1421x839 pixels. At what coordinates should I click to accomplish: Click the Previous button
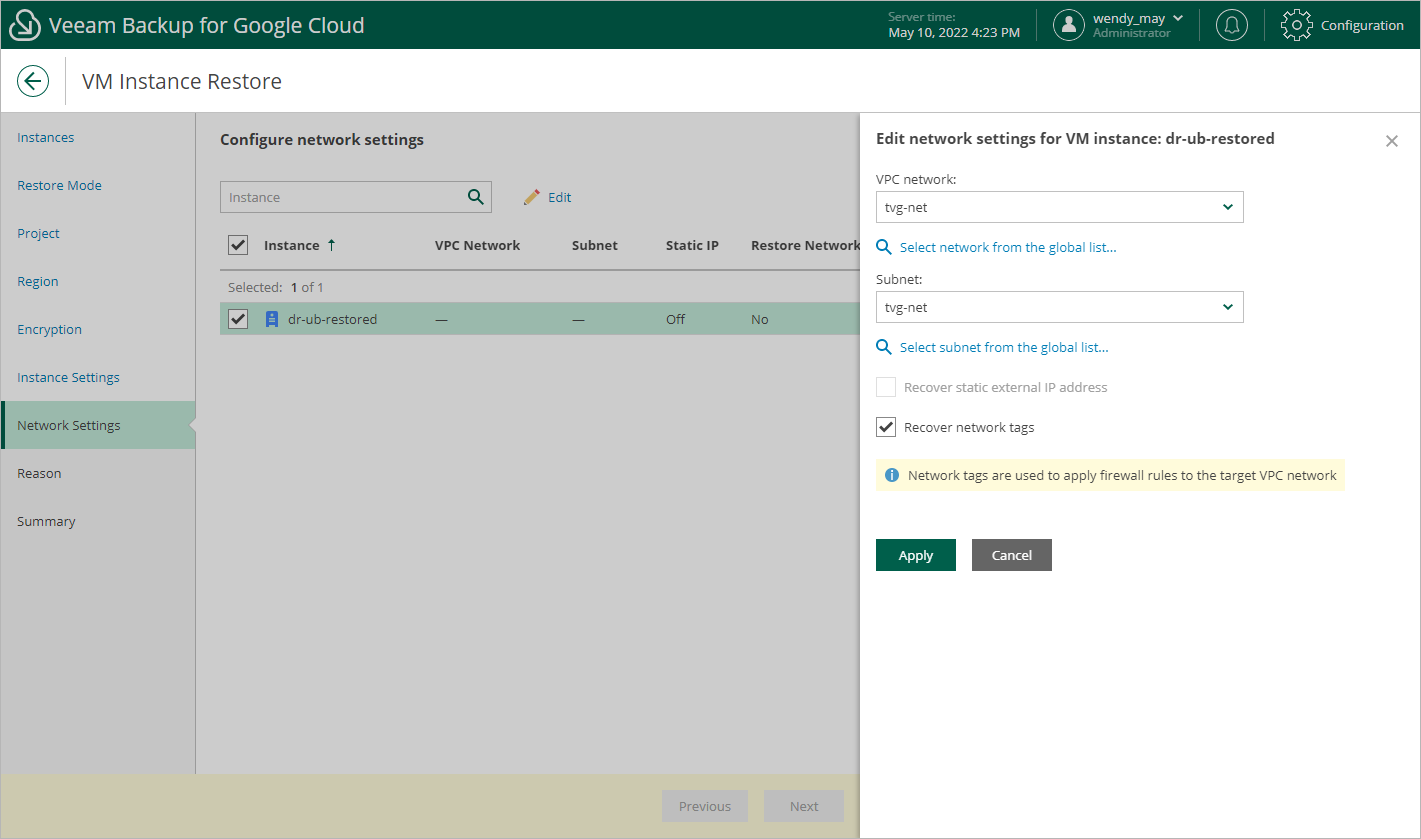pyautogui.click(x=705, y=806)
